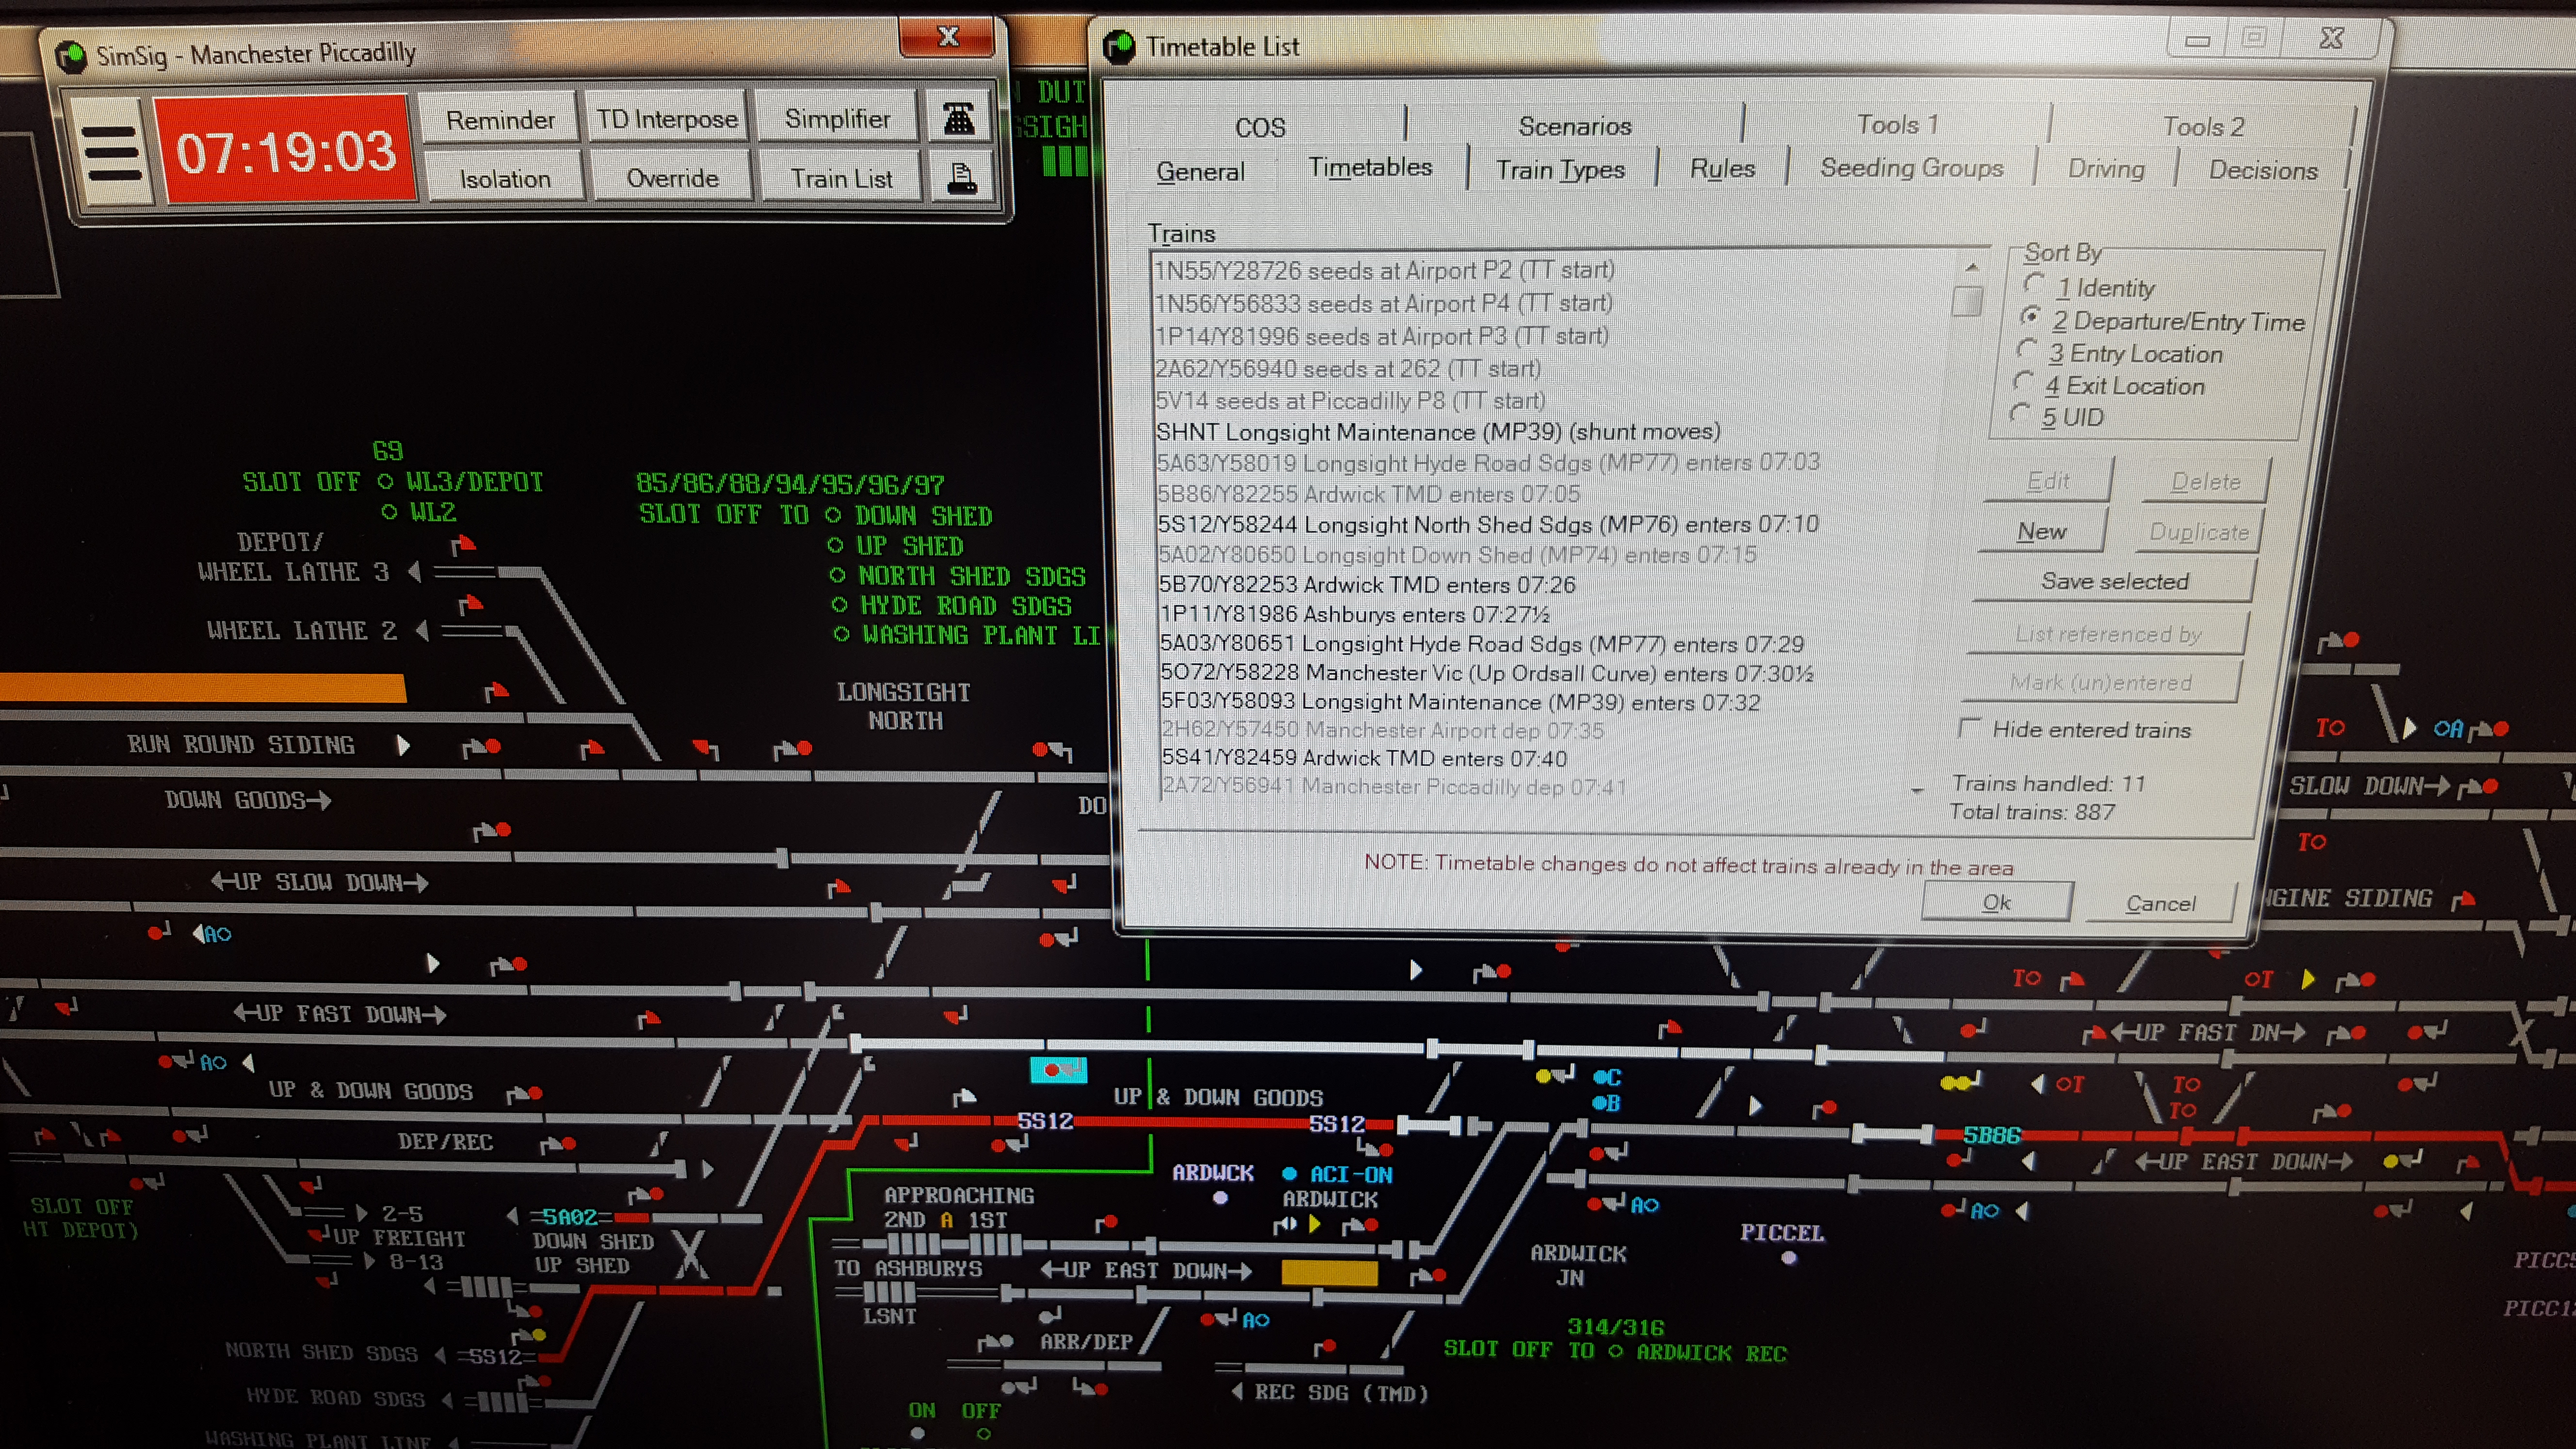Select the Timetables tab
Screen dimensions: 2576x1449
click(1370, 167)
